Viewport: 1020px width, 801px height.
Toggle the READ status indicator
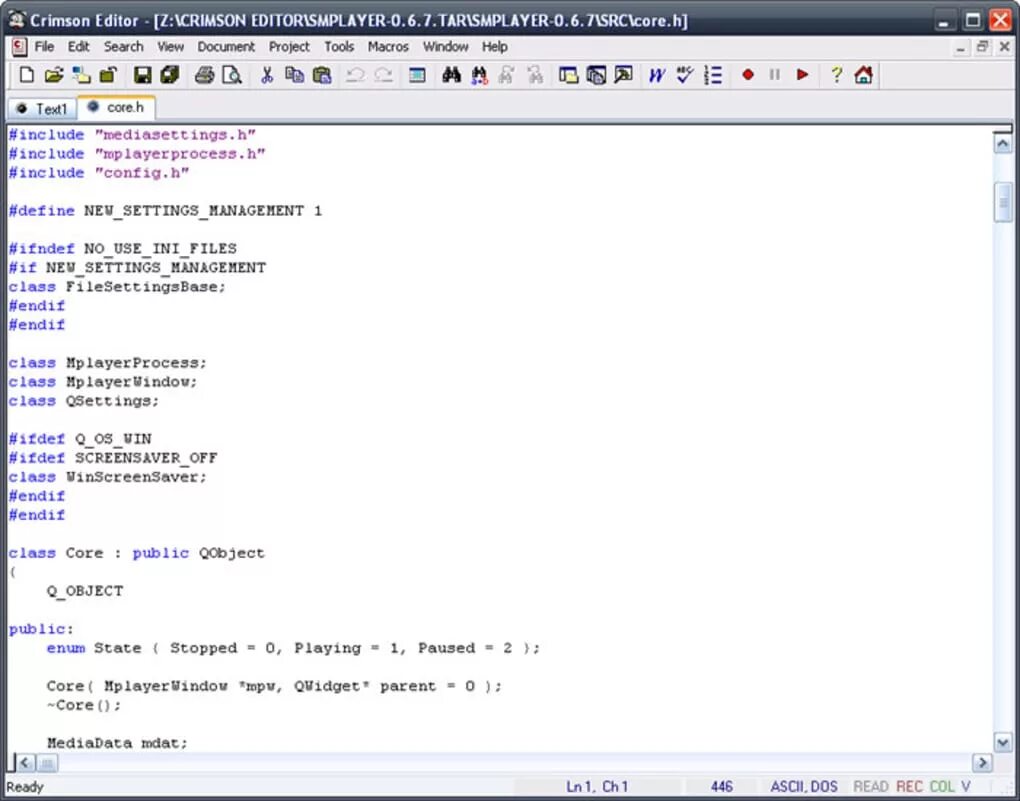[x=870, y=787]
